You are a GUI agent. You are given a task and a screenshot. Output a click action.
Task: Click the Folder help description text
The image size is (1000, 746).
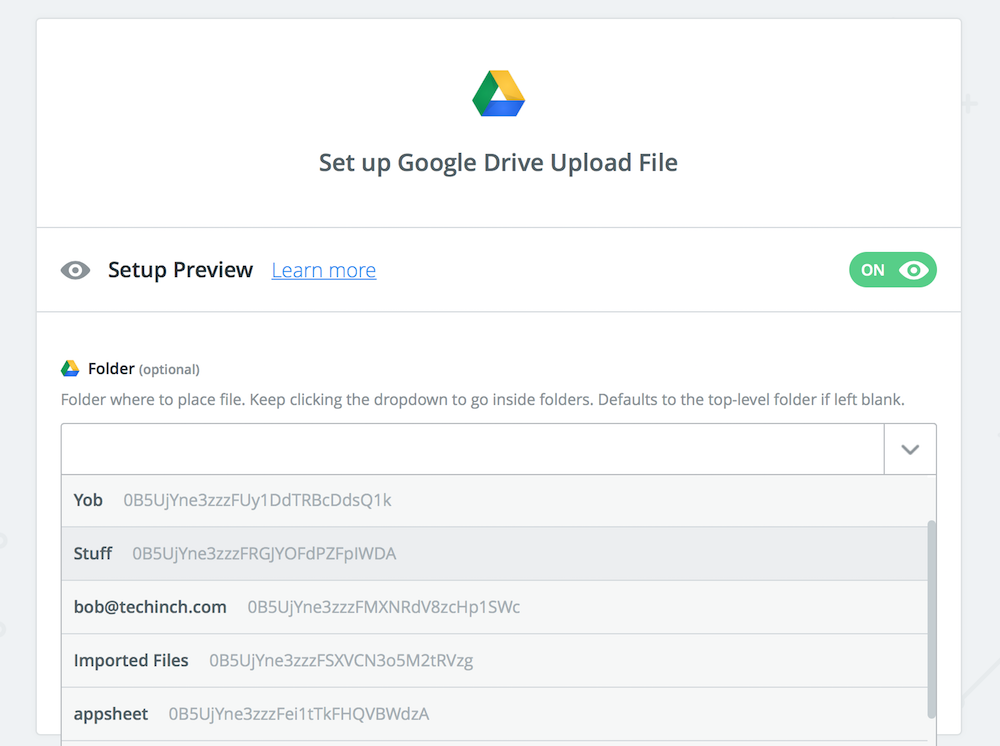[x=483, y=400]
